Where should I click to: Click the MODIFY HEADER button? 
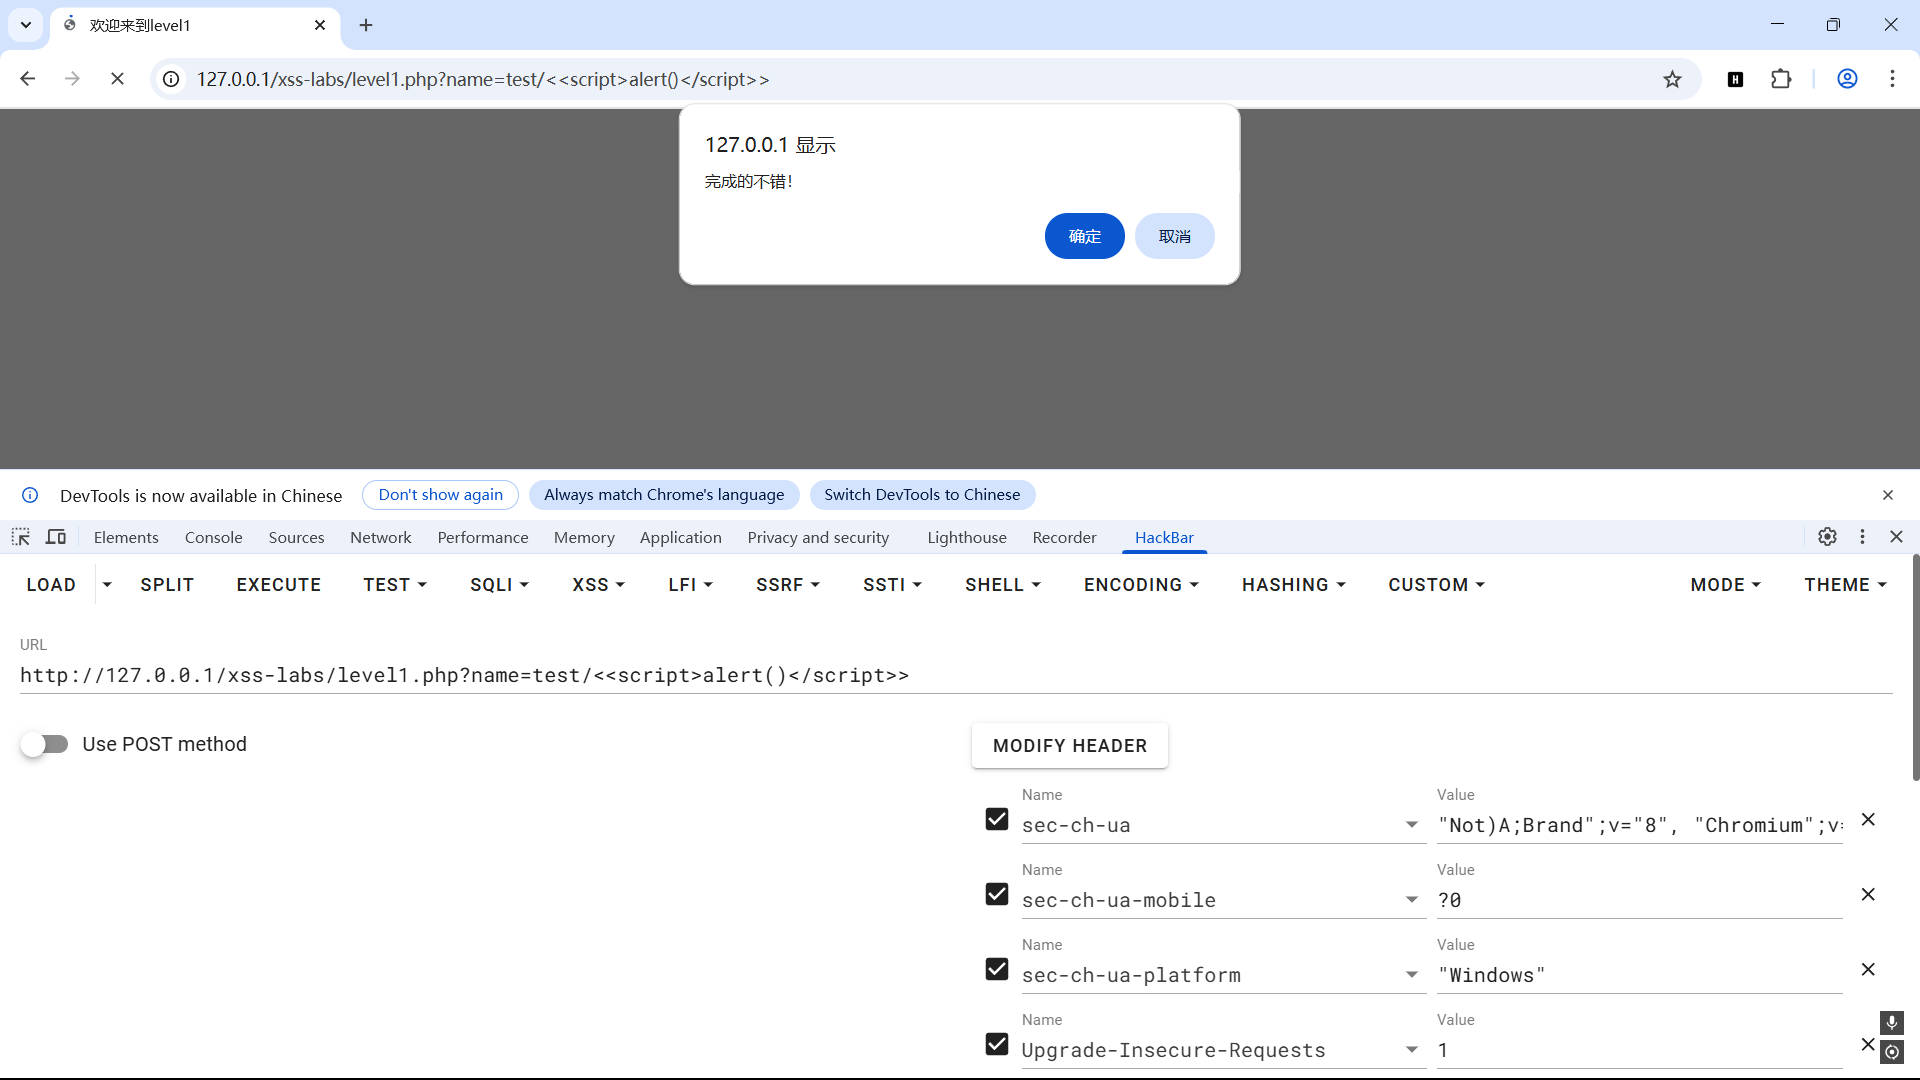(1070, 746)
